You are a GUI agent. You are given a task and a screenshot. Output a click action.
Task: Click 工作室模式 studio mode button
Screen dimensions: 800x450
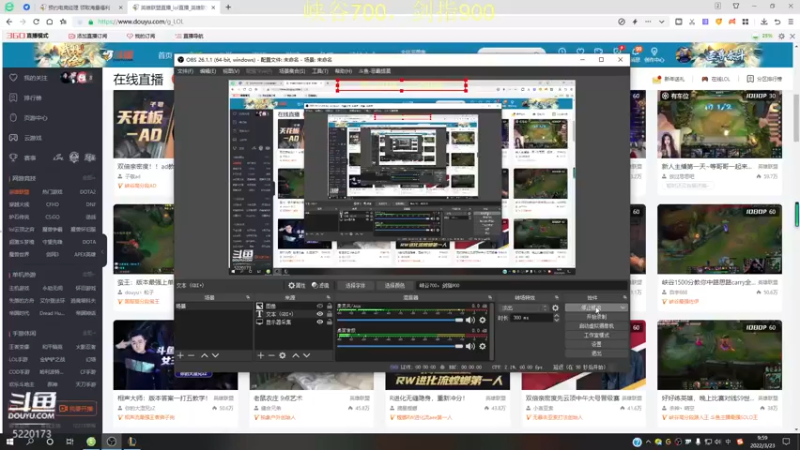point(596,335)
